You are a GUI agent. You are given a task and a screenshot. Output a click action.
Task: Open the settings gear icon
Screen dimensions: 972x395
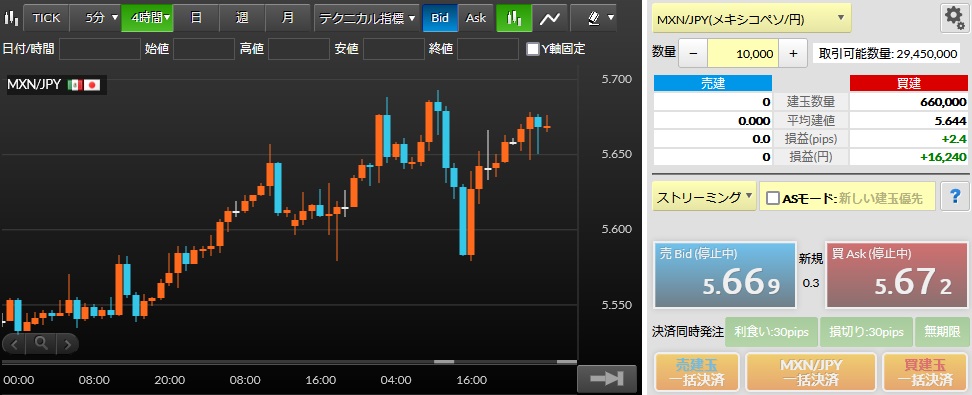pos(956,19)
